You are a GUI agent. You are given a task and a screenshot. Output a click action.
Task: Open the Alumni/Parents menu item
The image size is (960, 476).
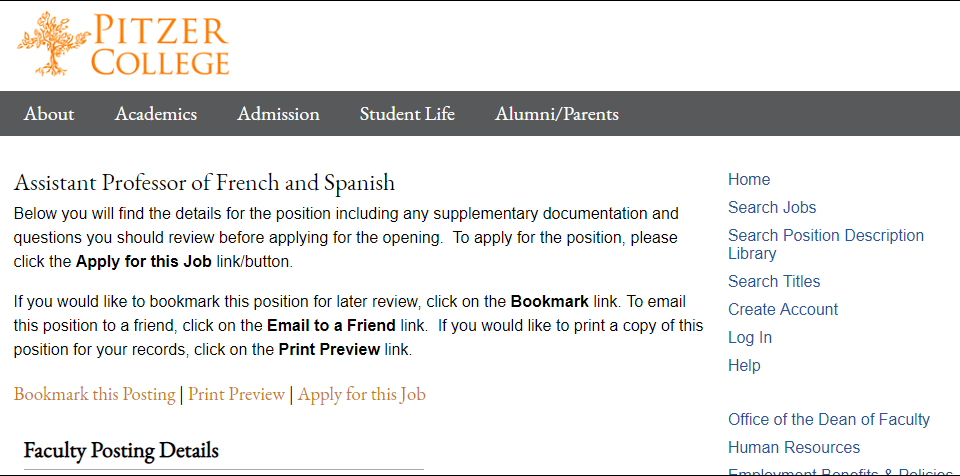pos(557,114)
